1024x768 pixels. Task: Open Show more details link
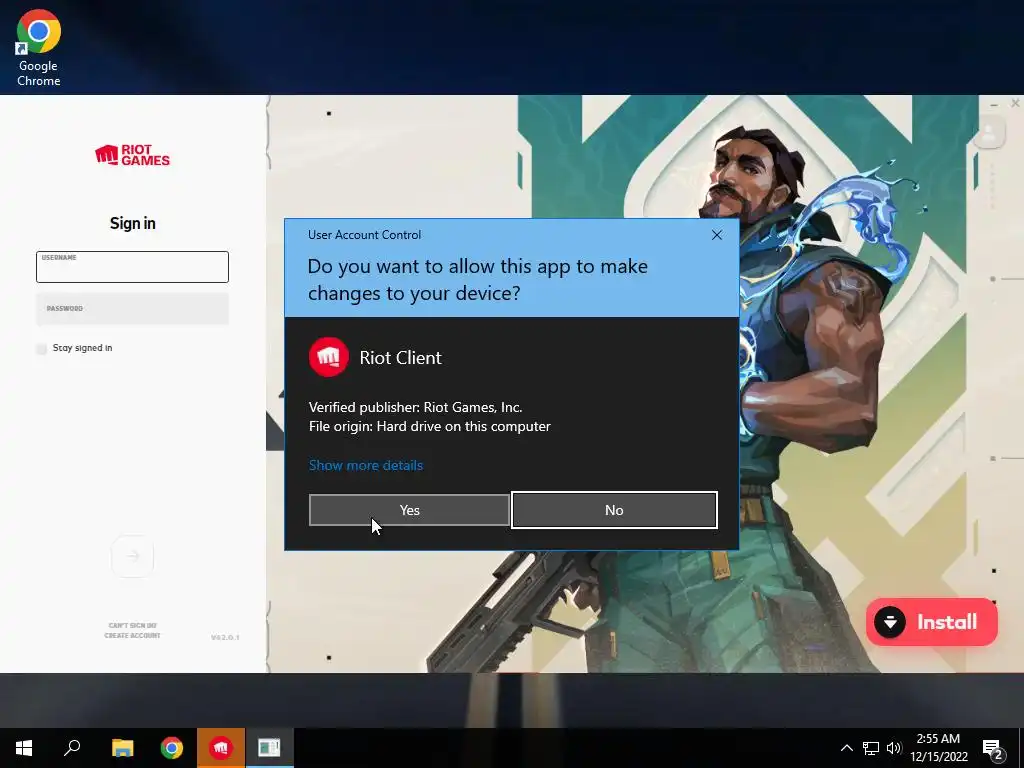point(366,465)
